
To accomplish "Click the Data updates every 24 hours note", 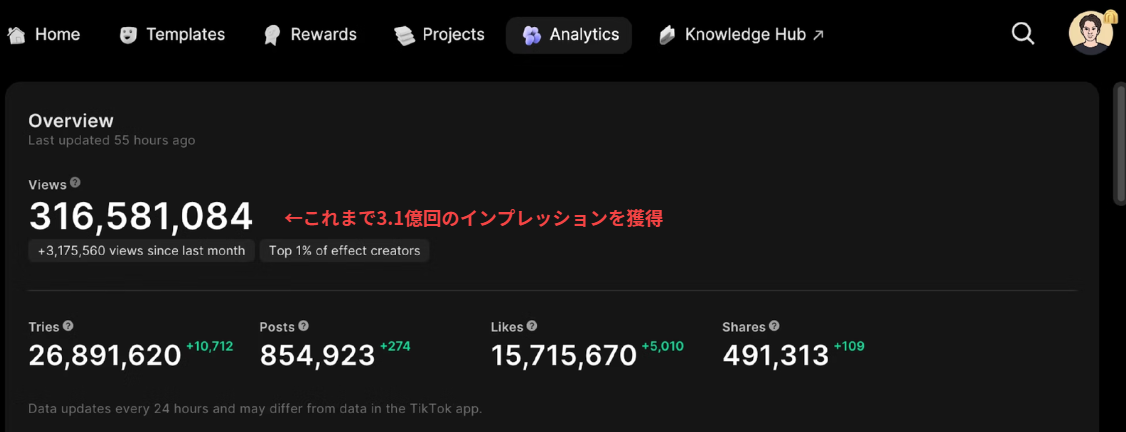I will 255,409.
